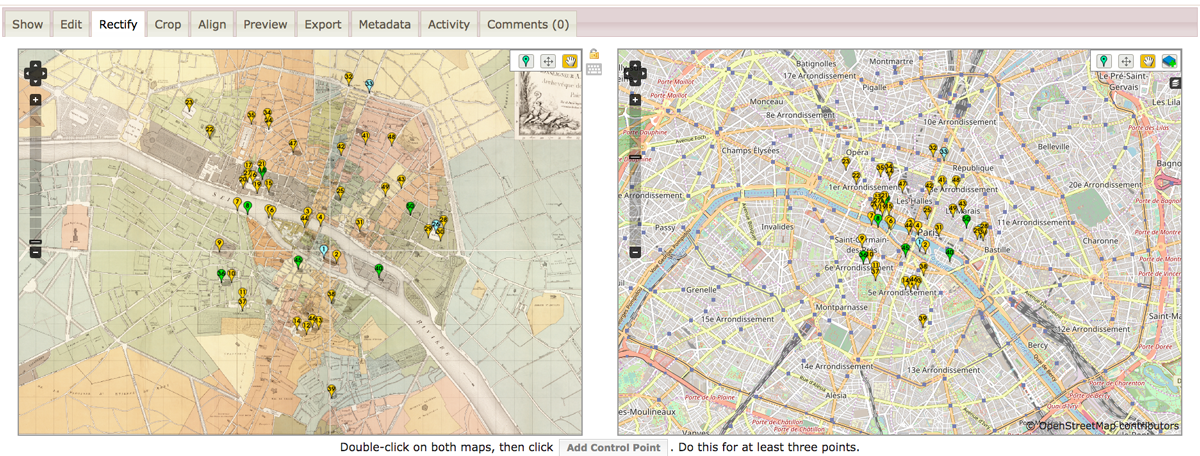Toggle the padlock icon between the maps

pyautogui.click(x=594, y=54)
